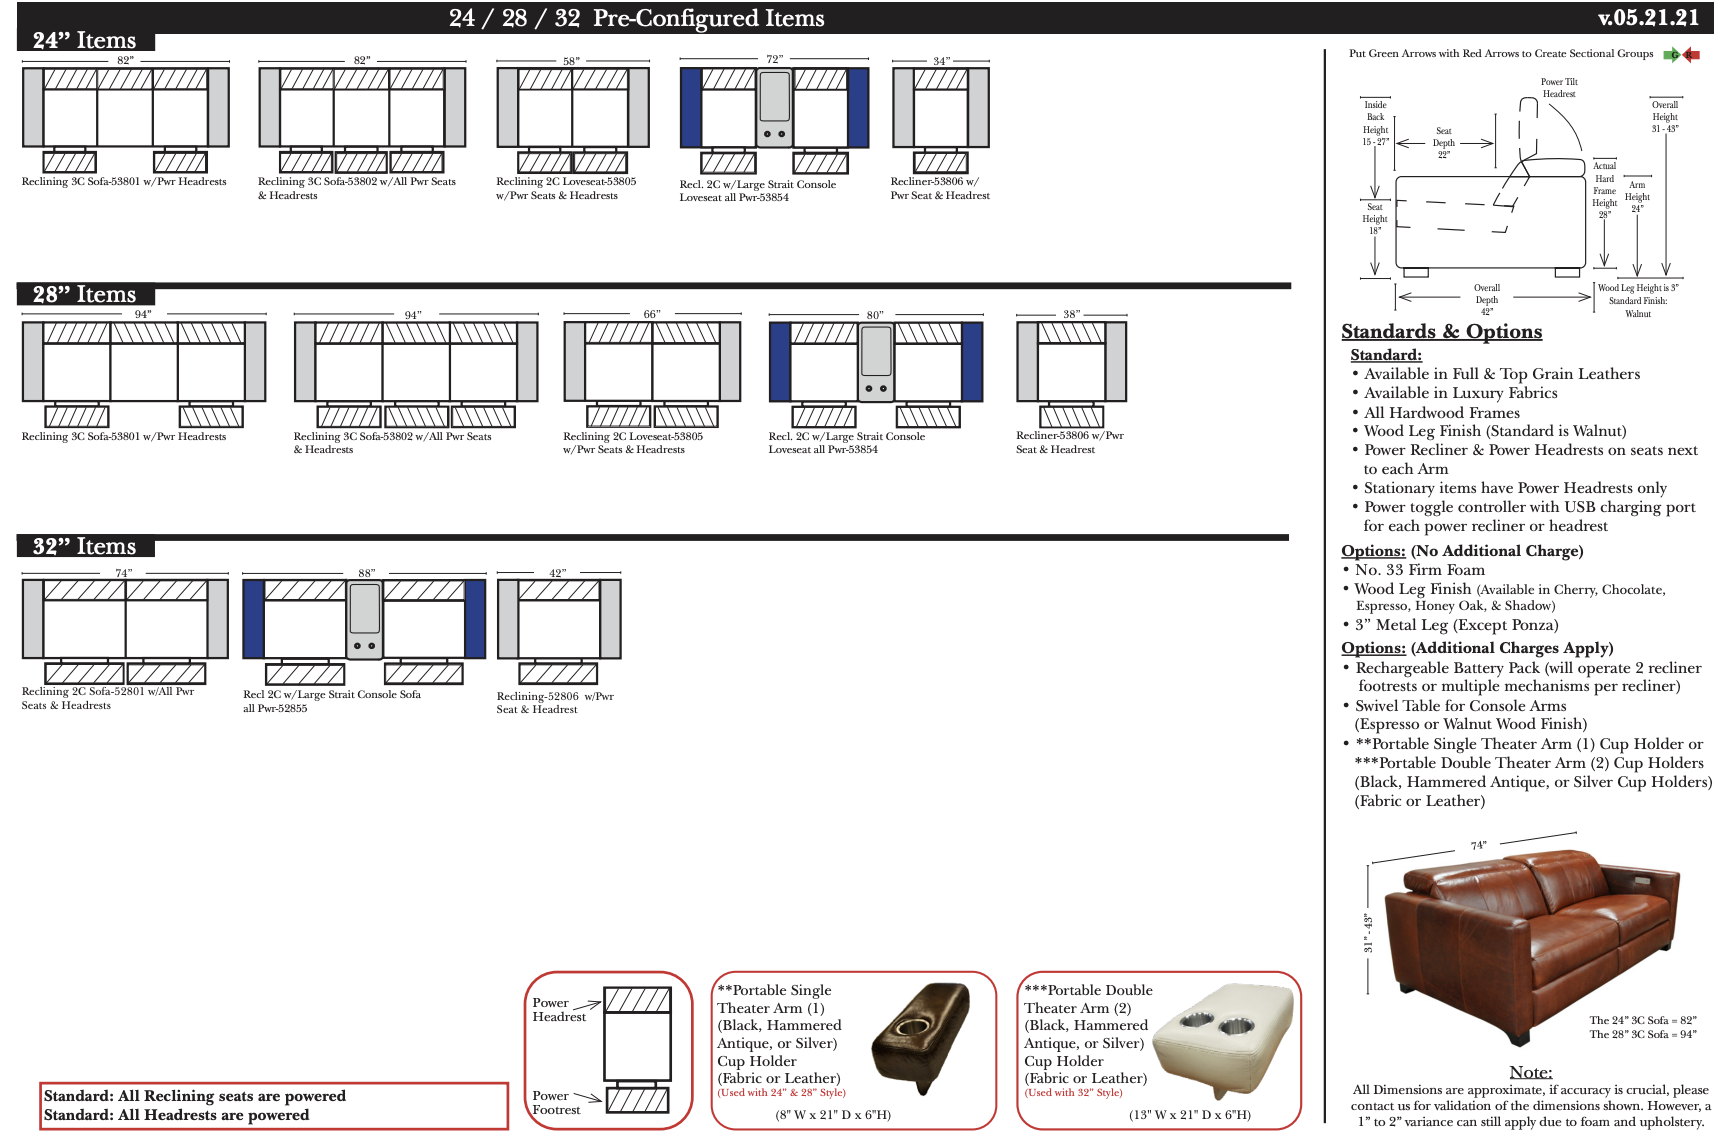Click the brown single theater arm photo
The height and width of the screenshot is (1146, 1714).
[x=920, y=1040]
